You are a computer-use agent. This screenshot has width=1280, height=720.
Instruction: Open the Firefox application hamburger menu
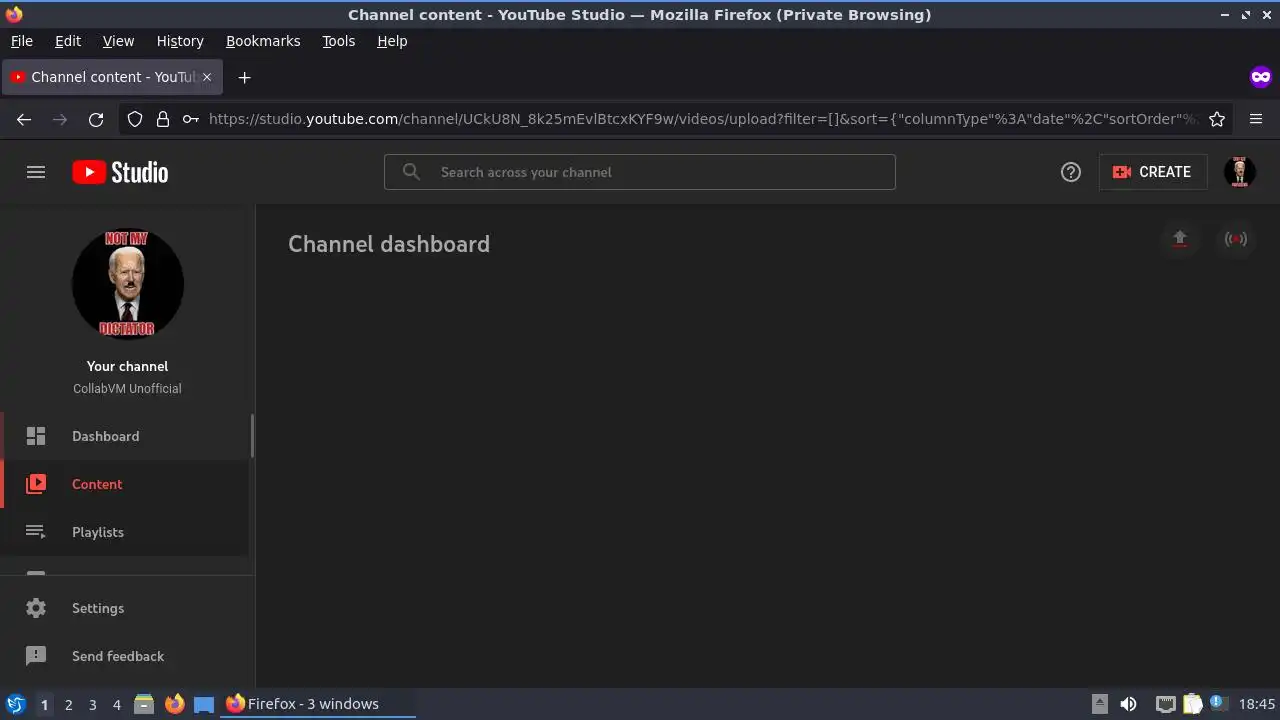[x=1256, y=119]
